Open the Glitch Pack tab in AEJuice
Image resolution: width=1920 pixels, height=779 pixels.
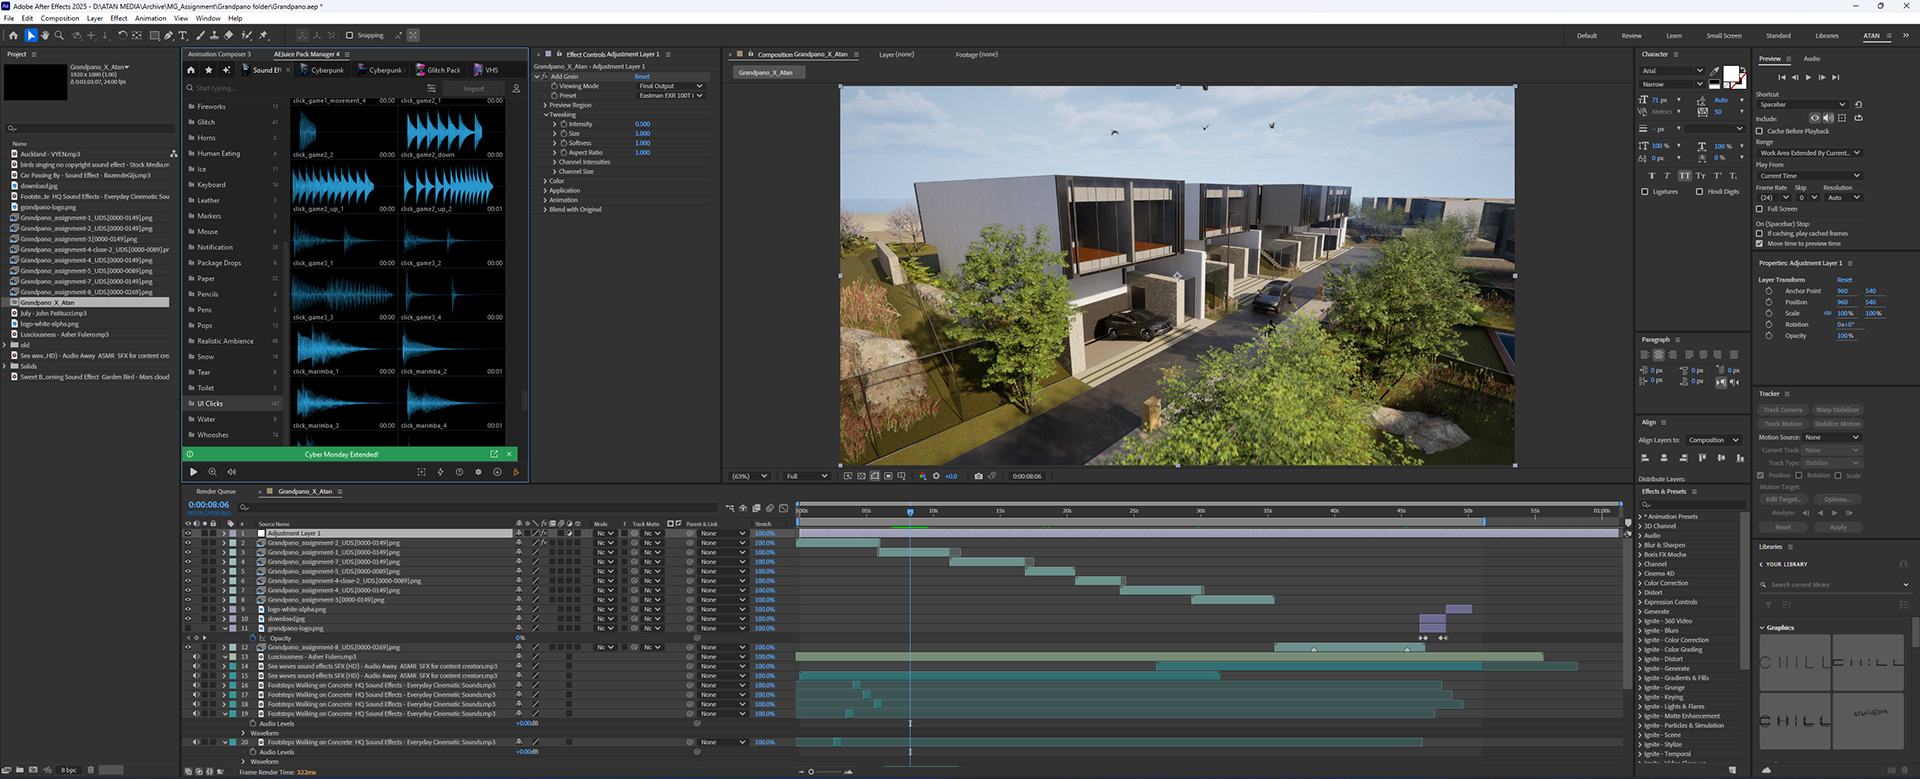point(438,70)
